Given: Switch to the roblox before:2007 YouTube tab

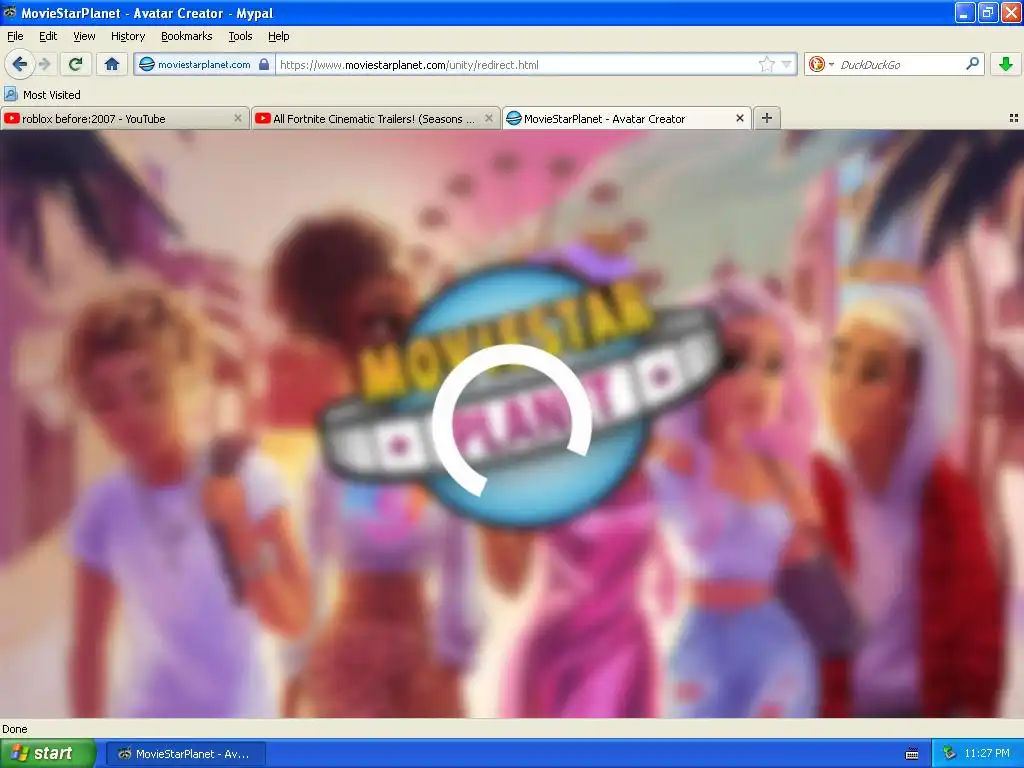Looking at the screenshot, I should [x=124, y=118].
